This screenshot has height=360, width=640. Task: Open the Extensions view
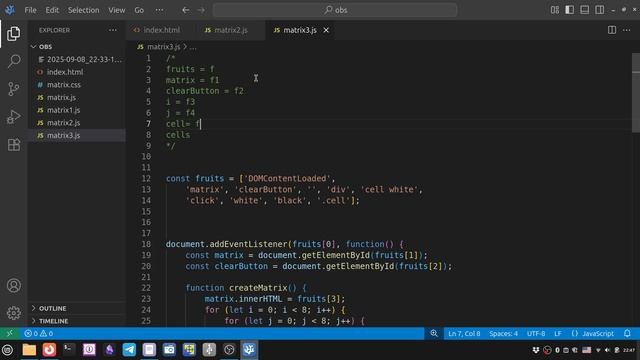[x=13, y=144]
